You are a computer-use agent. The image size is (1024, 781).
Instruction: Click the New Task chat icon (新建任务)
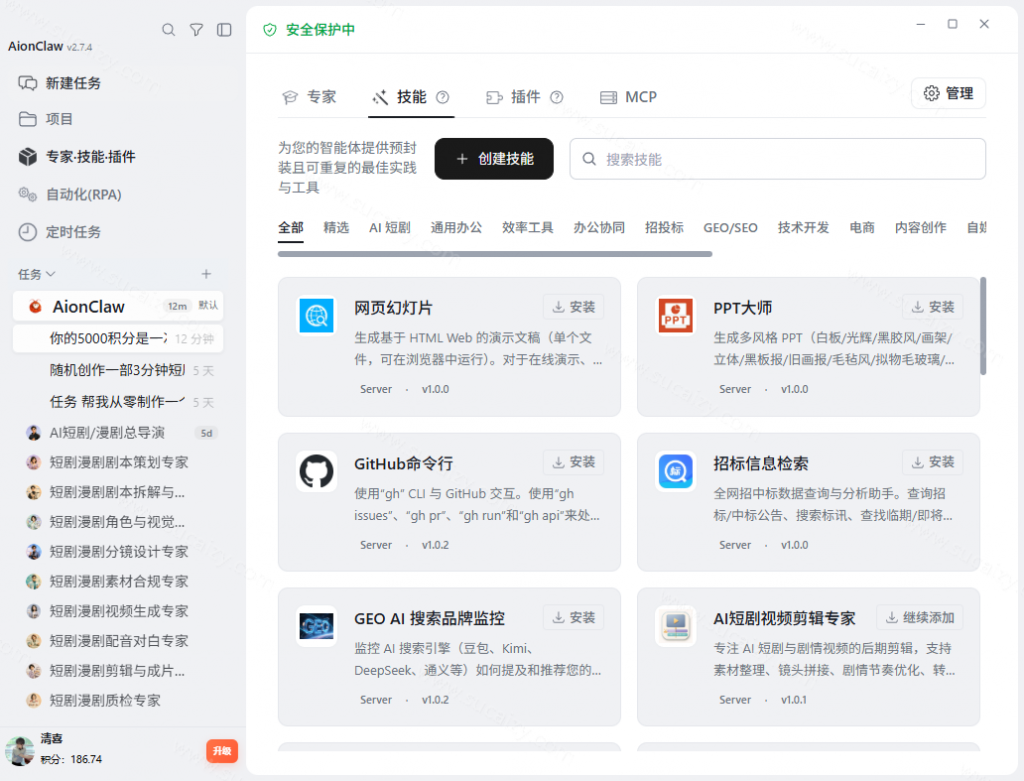pos(27,83)
